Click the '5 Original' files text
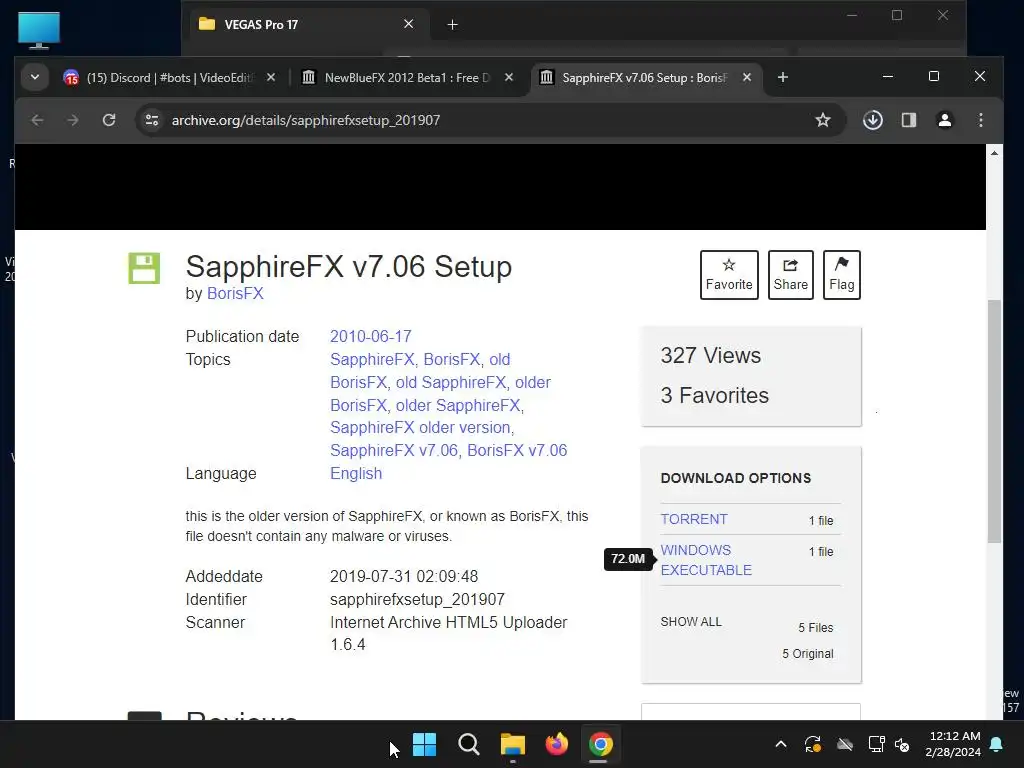Image resolution: width=1024 pixels, height=768 pixels. click(808, 654)
